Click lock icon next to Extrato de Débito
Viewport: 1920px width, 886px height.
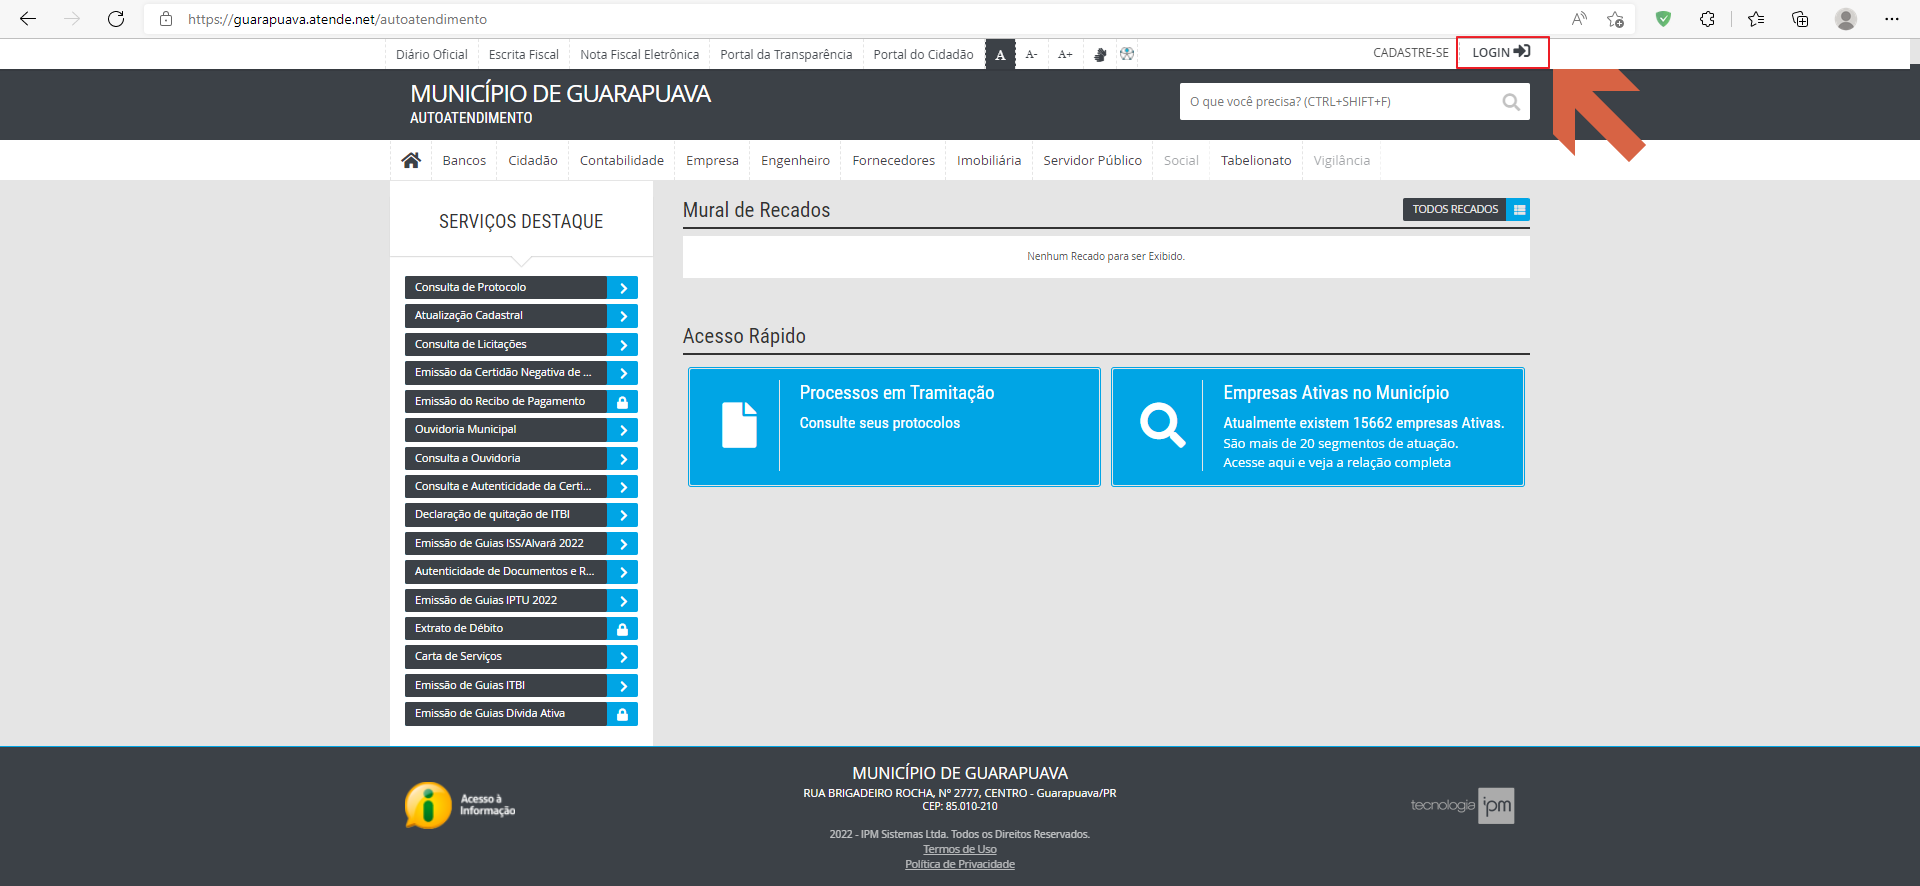622,629
